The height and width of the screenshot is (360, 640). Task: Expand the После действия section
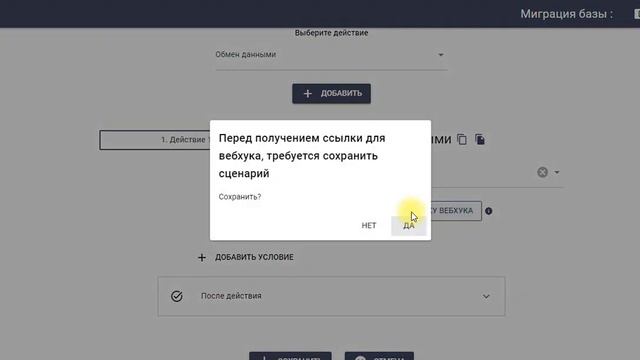(x=331, y=296)
